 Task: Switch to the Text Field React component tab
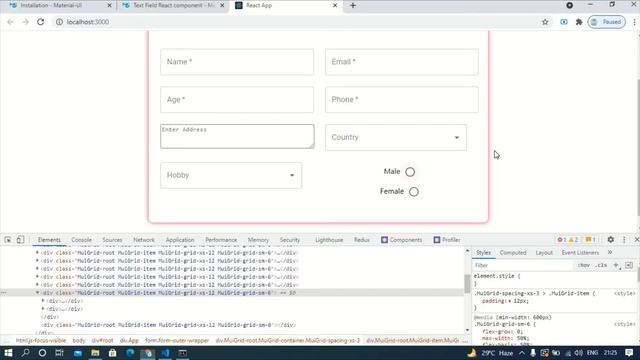coord(173,6)
